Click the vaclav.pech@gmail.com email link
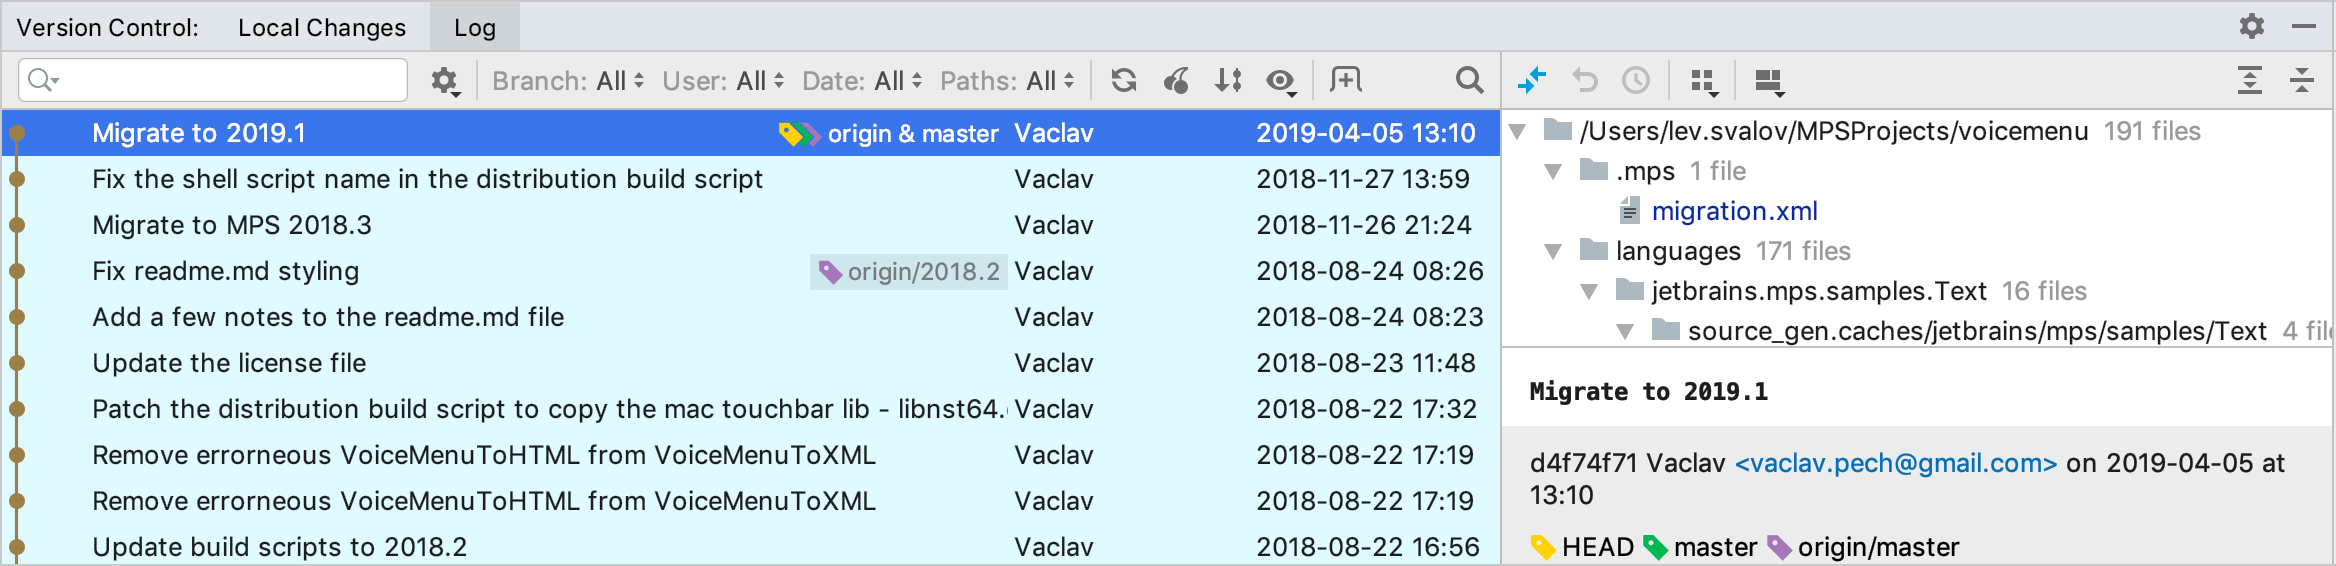Screen dimensions: 2336x566 coord(1895,463)
